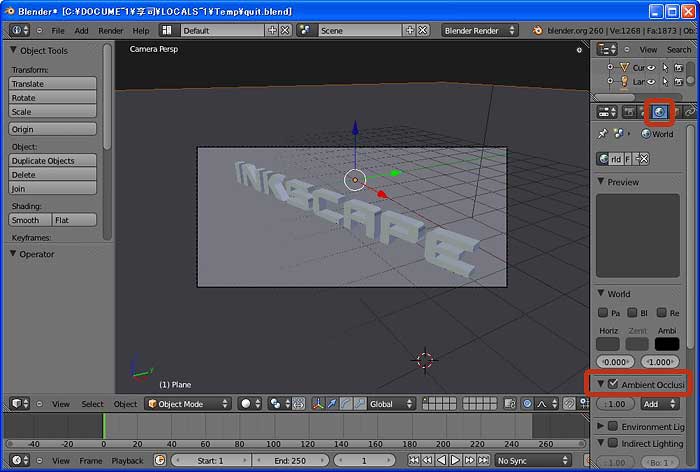The height and width of the screenshot is (472, 700).
Task: Pin the properties context with pushpin icon
Action: click(x=603, y=134)
